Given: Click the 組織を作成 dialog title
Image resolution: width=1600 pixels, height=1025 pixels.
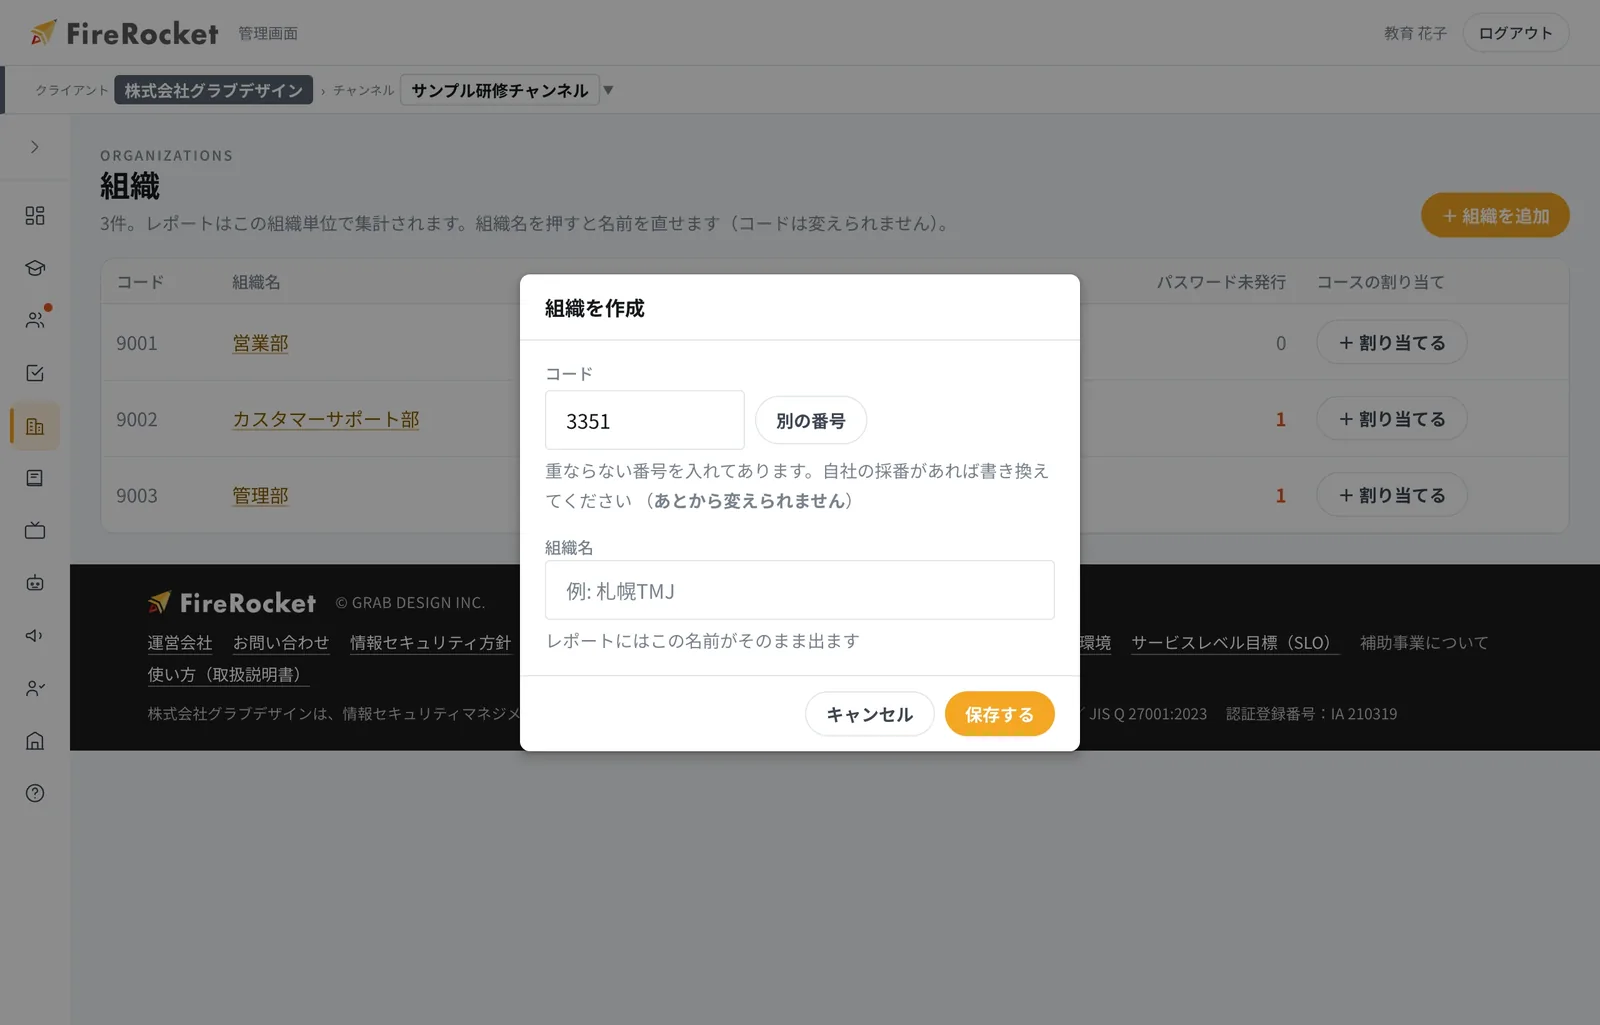Looking at the screenshot, I should point(595,308).
